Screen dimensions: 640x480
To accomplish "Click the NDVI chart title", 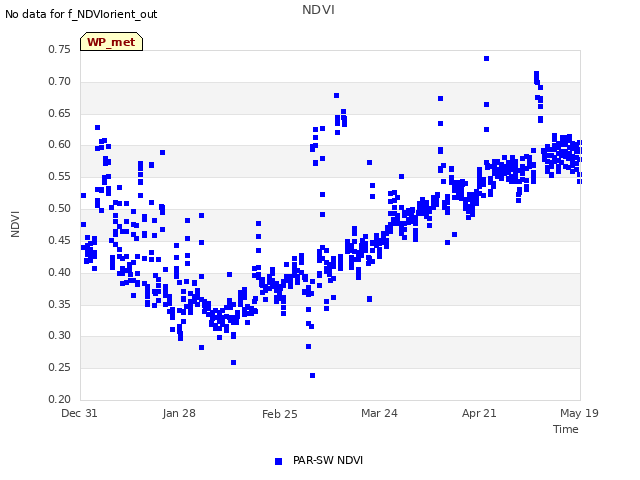I will [x=318, y=10].
